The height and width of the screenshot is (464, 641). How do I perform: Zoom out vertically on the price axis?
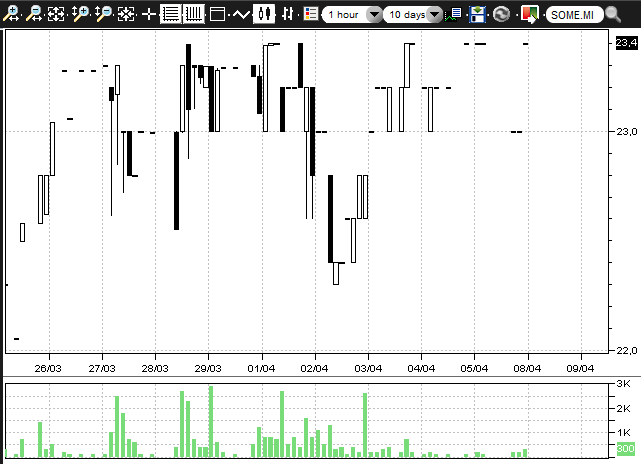(x=103, y=14)
